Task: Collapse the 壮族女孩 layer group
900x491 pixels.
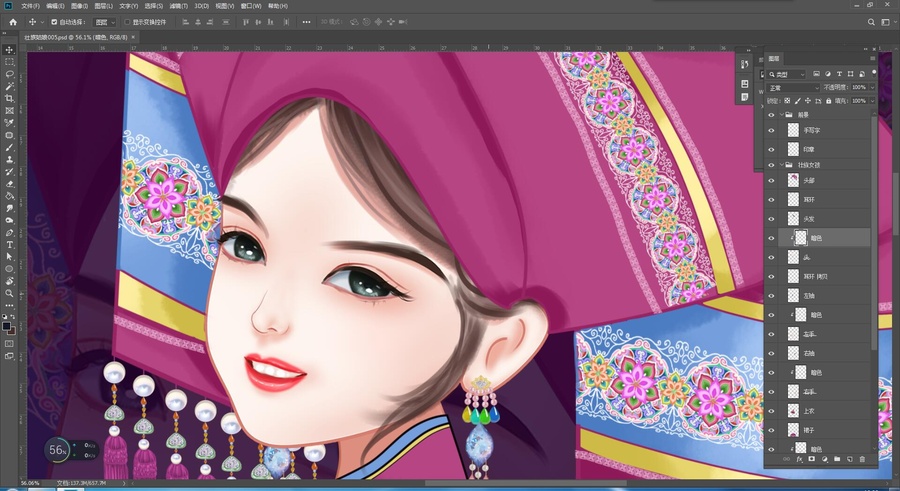Action: pyautogui.click(x=782, y=165)
